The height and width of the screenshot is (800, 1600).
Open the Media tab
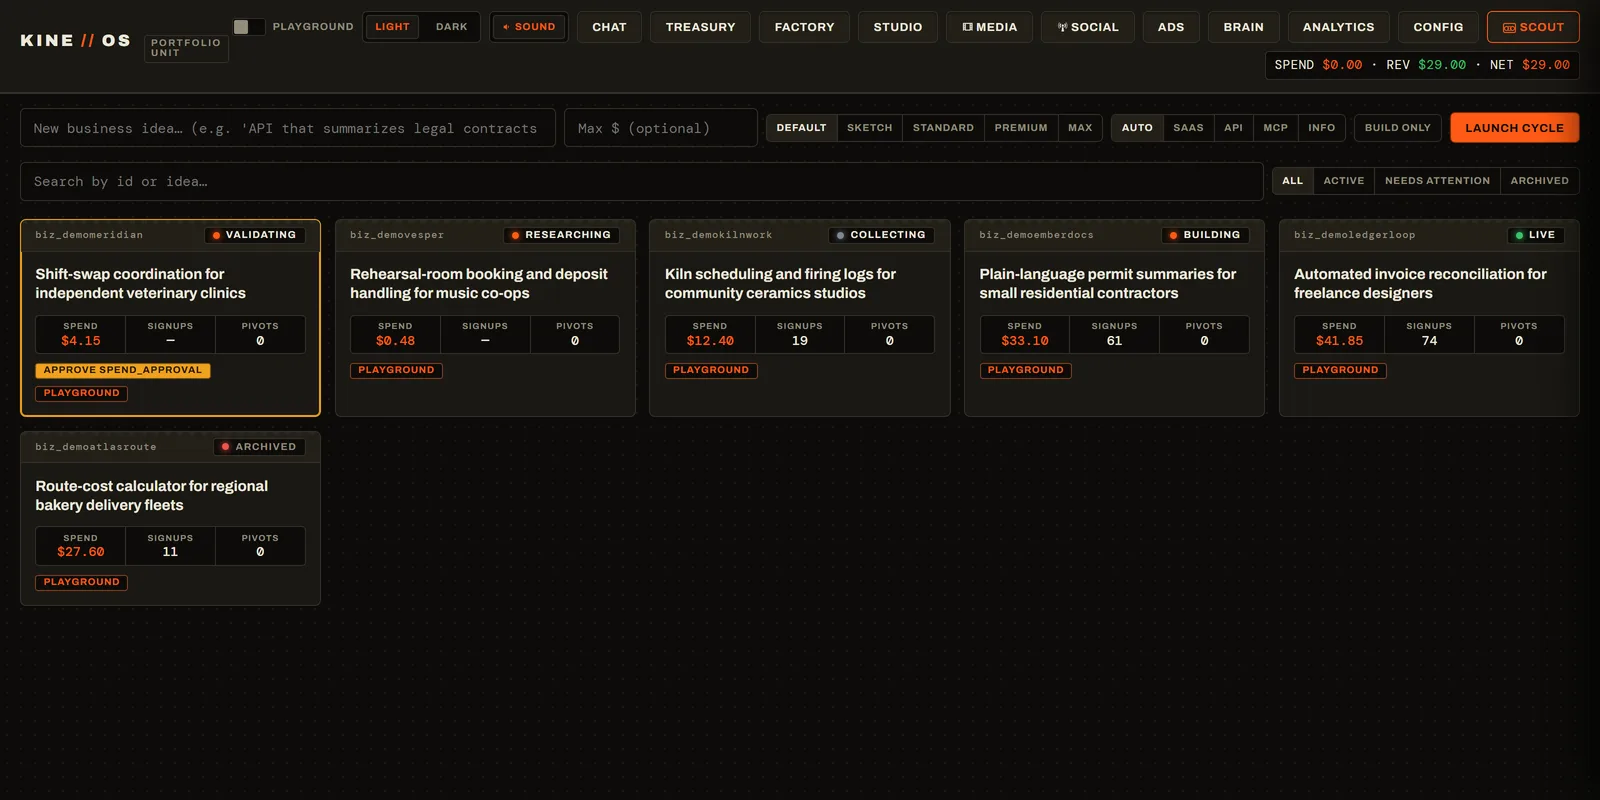click(x=990, y=27)
